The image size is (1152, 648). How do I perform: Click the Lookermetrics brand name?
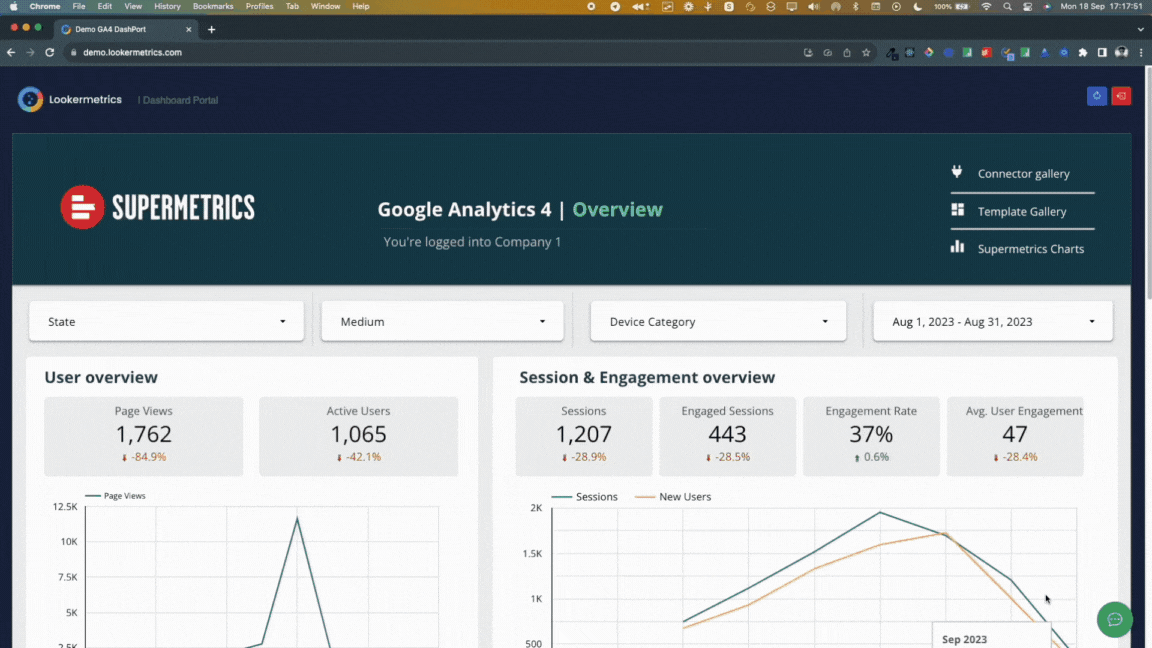(x=85, y=99)
